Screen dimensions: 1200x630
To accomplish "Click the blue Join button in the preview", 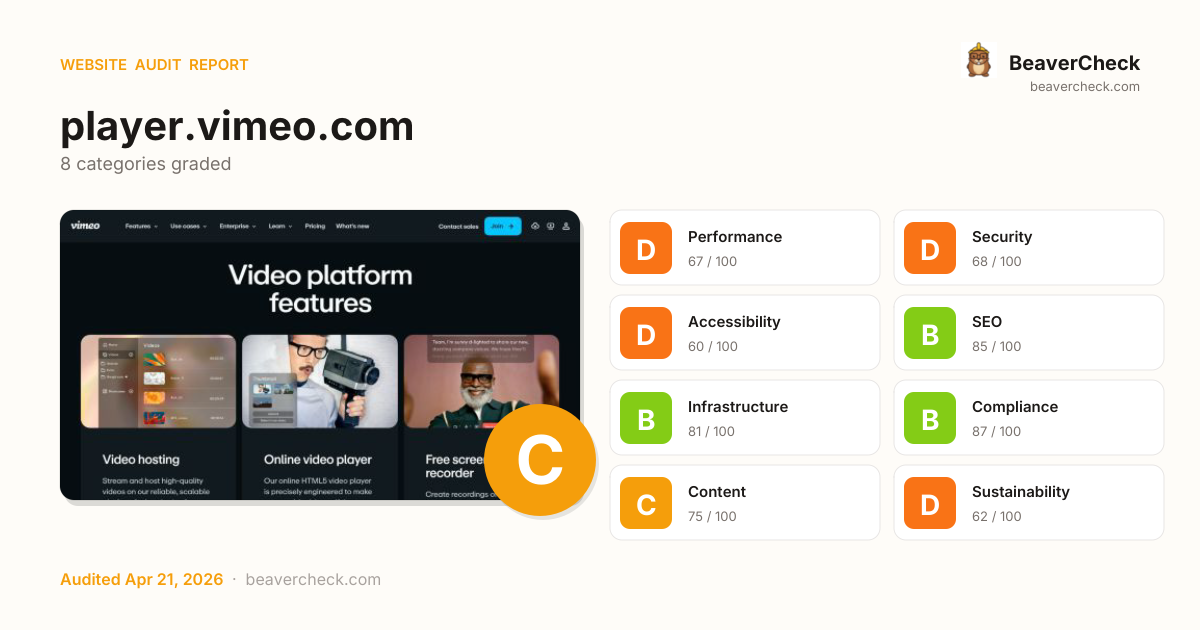I will coord(503,226).
